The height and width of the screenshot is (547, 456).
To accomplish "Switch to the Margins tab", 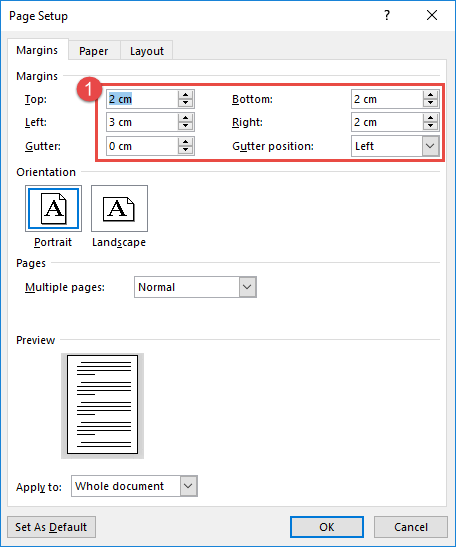I will [x=37, y=50].
